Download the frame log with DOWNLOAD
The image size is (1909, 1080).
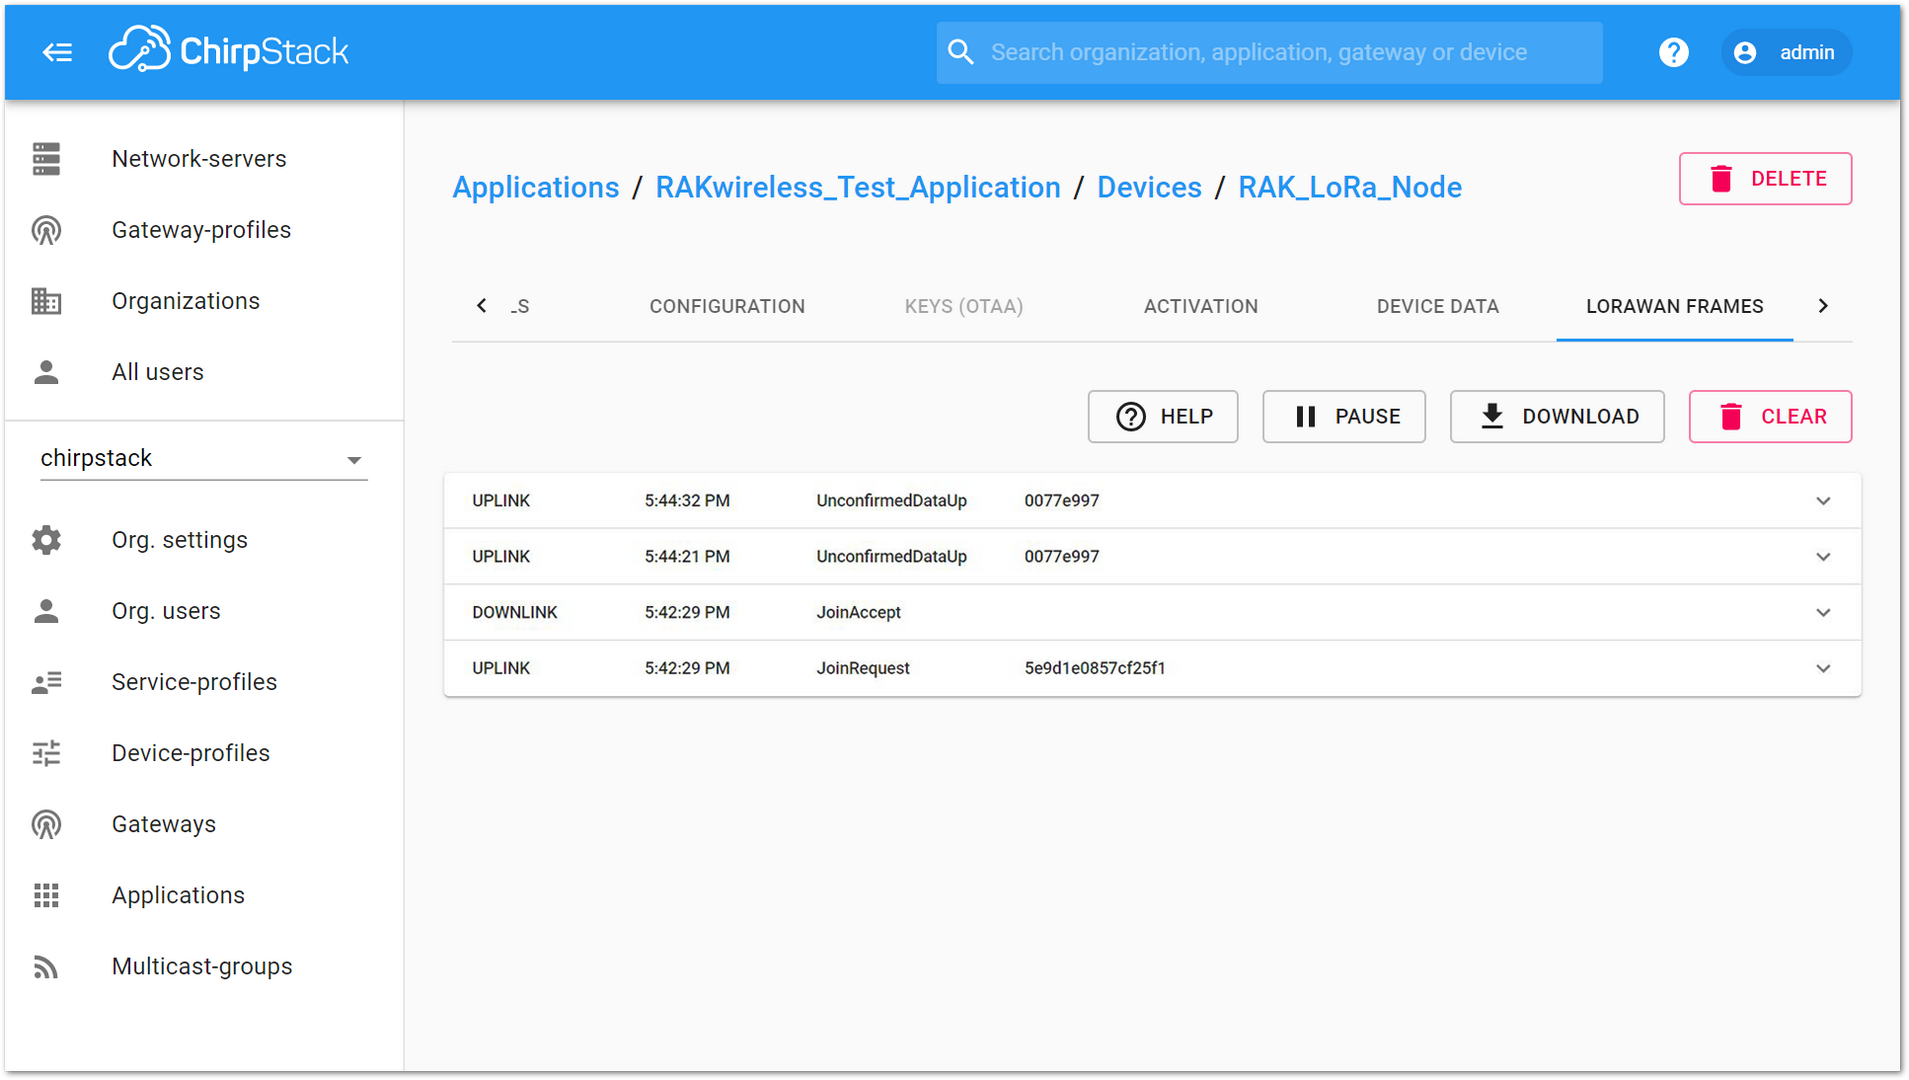(x=1557, y=417)
